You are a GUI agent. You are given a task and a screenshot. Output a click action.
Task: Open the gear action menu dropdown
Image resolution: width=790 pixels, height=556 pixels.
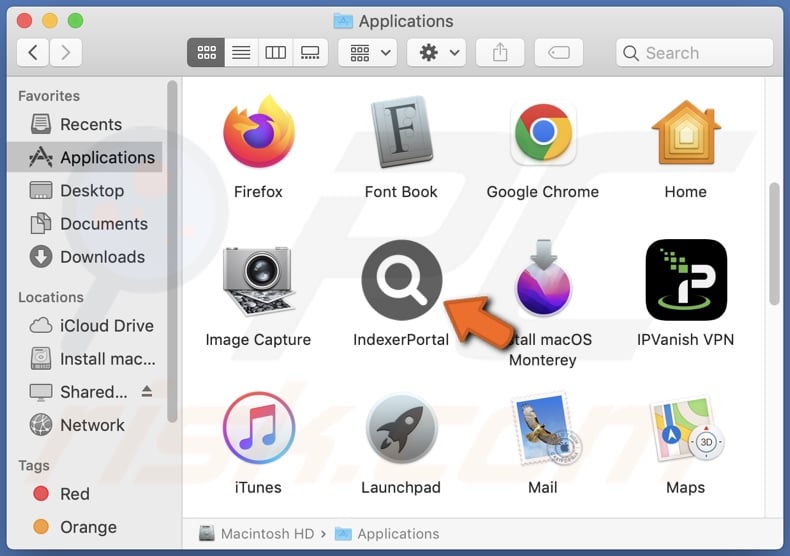[x=436, y=52]
